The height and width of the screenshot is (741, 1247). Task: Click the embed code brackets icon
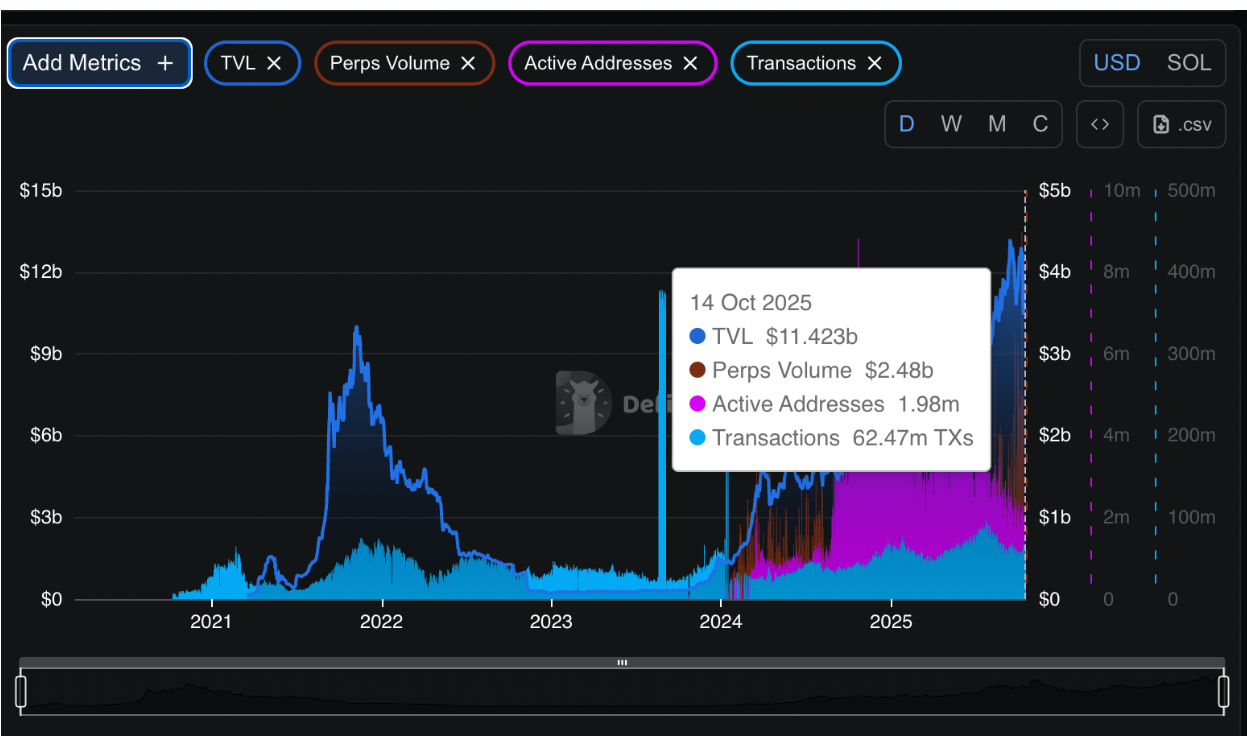click(1100, 124)
